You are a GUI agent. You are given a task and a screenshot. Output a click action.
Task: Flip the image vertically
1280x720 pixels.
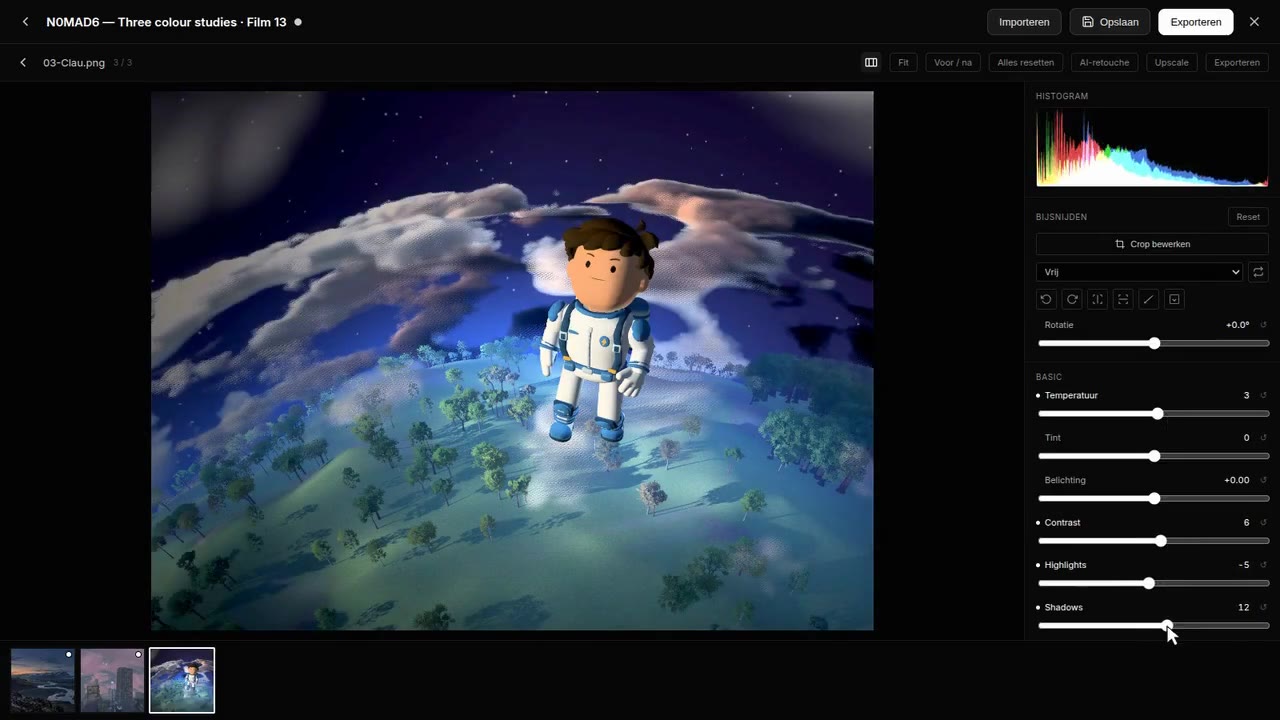click(x=1123, y=299)
